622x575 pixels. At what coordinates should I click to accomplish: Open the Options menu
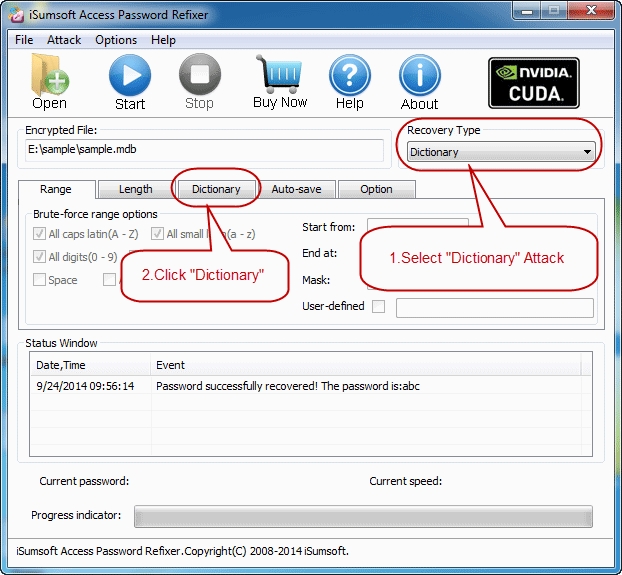(x=116, y=40)
